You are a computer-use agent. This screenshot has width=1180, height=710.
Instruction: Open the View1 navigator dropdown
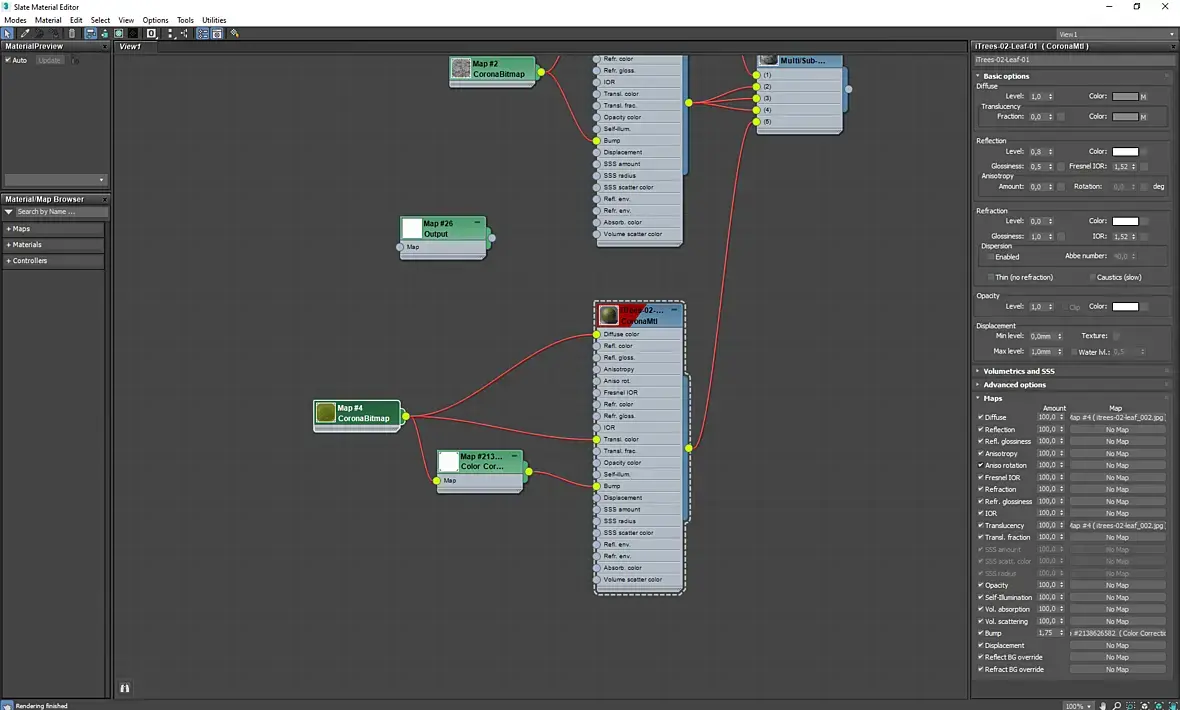(x=1116, y=35)
